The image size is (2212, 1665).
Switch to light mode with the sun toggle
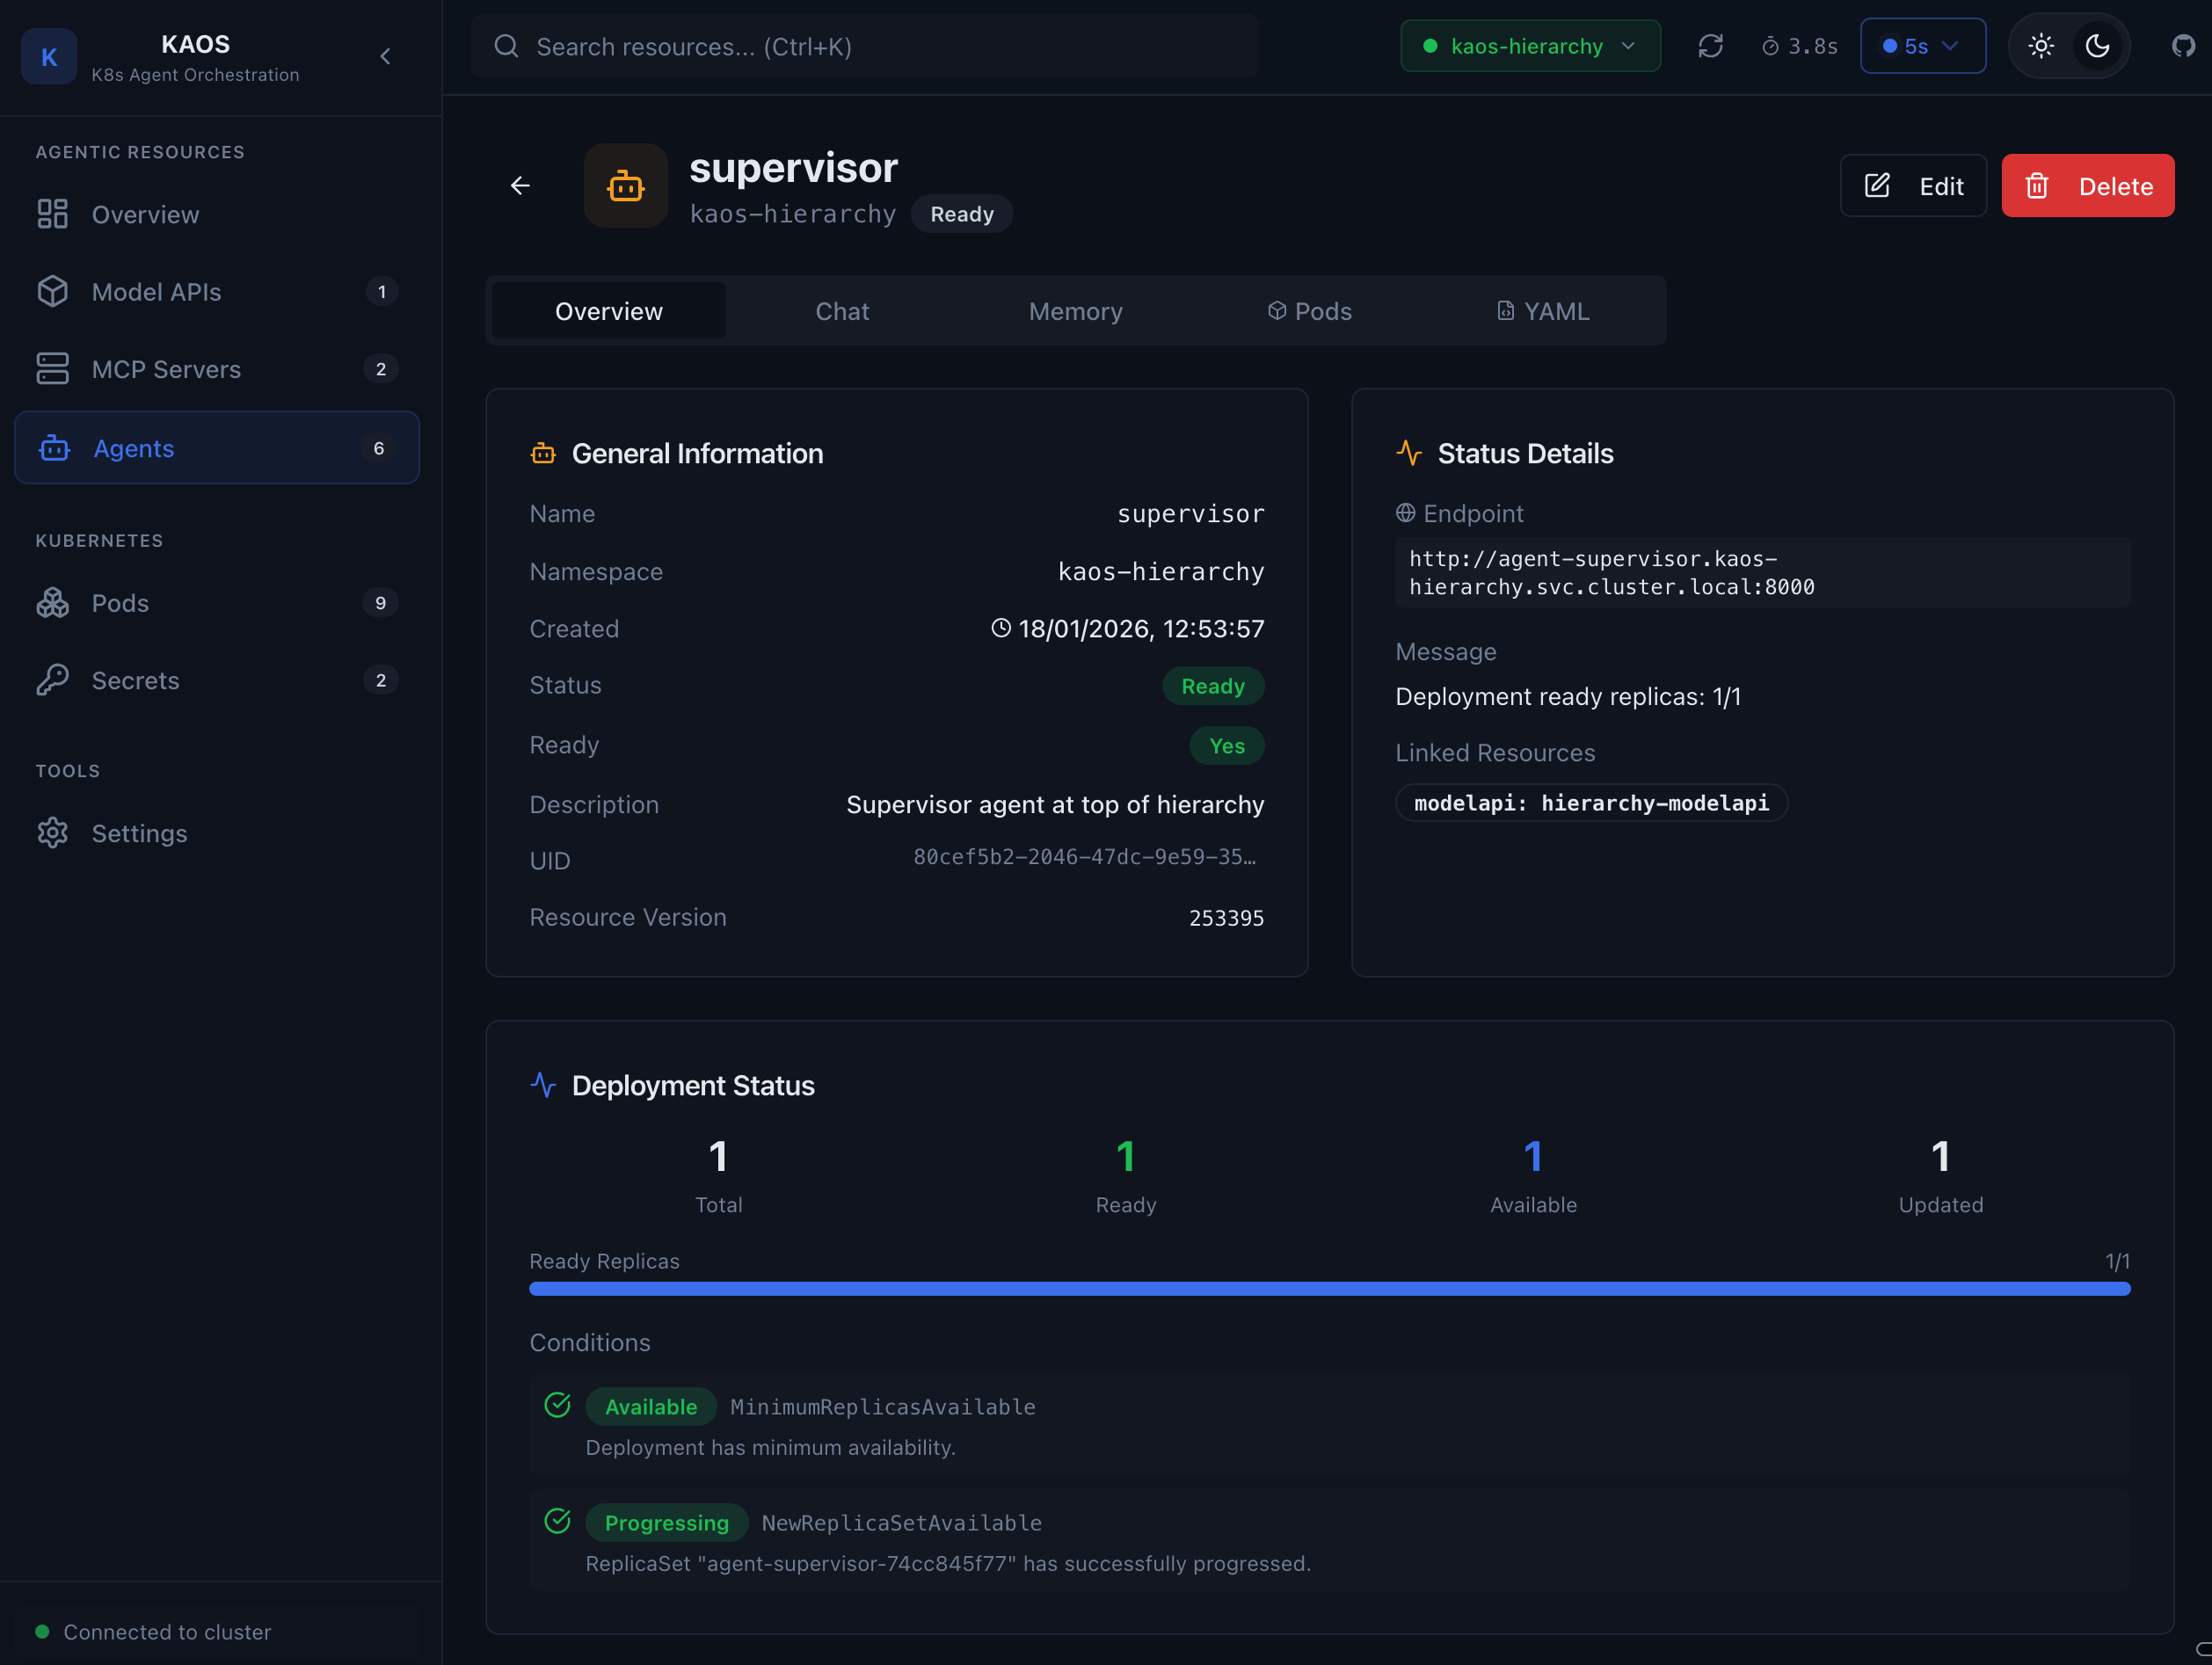(x=2041, y=45)
